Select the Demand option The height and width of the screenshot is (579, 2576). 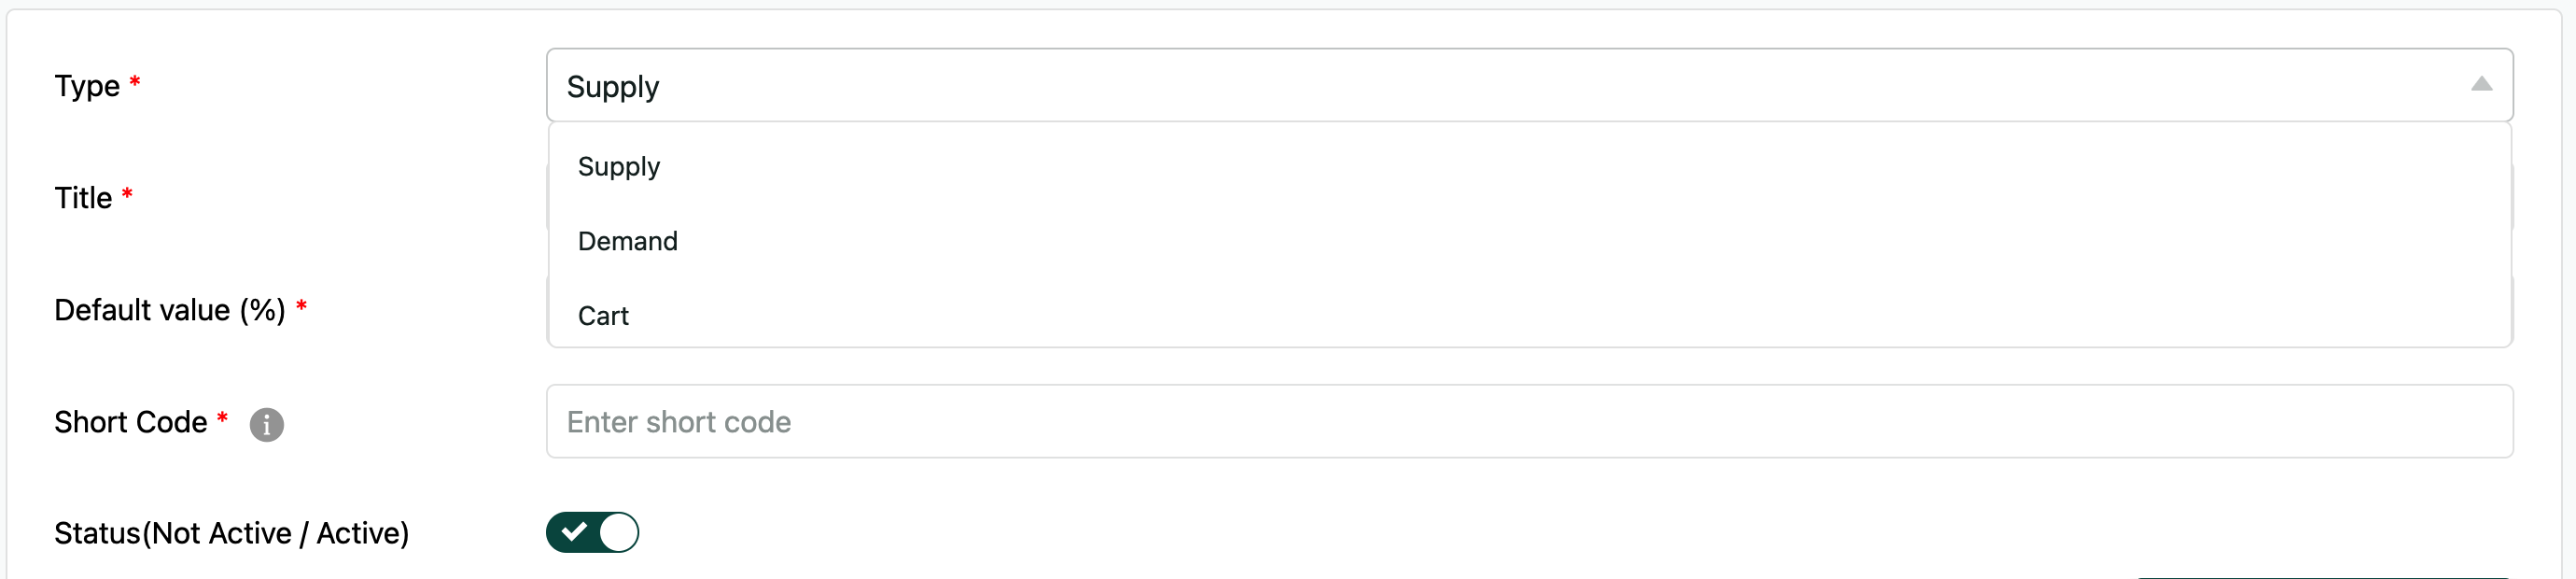(x=628, y=241)
